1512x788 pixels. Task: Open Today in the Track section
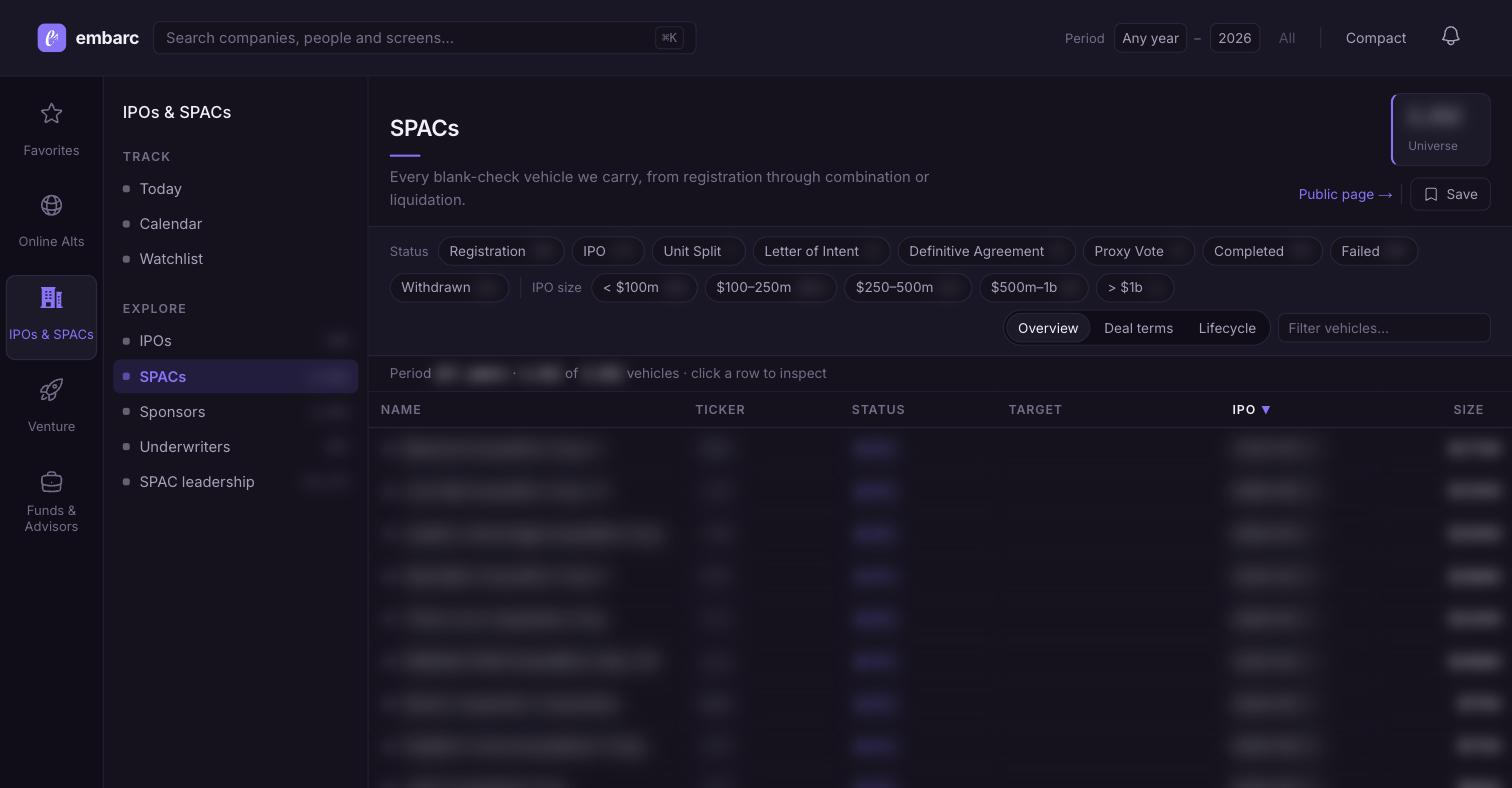click(x=235, y=189)
